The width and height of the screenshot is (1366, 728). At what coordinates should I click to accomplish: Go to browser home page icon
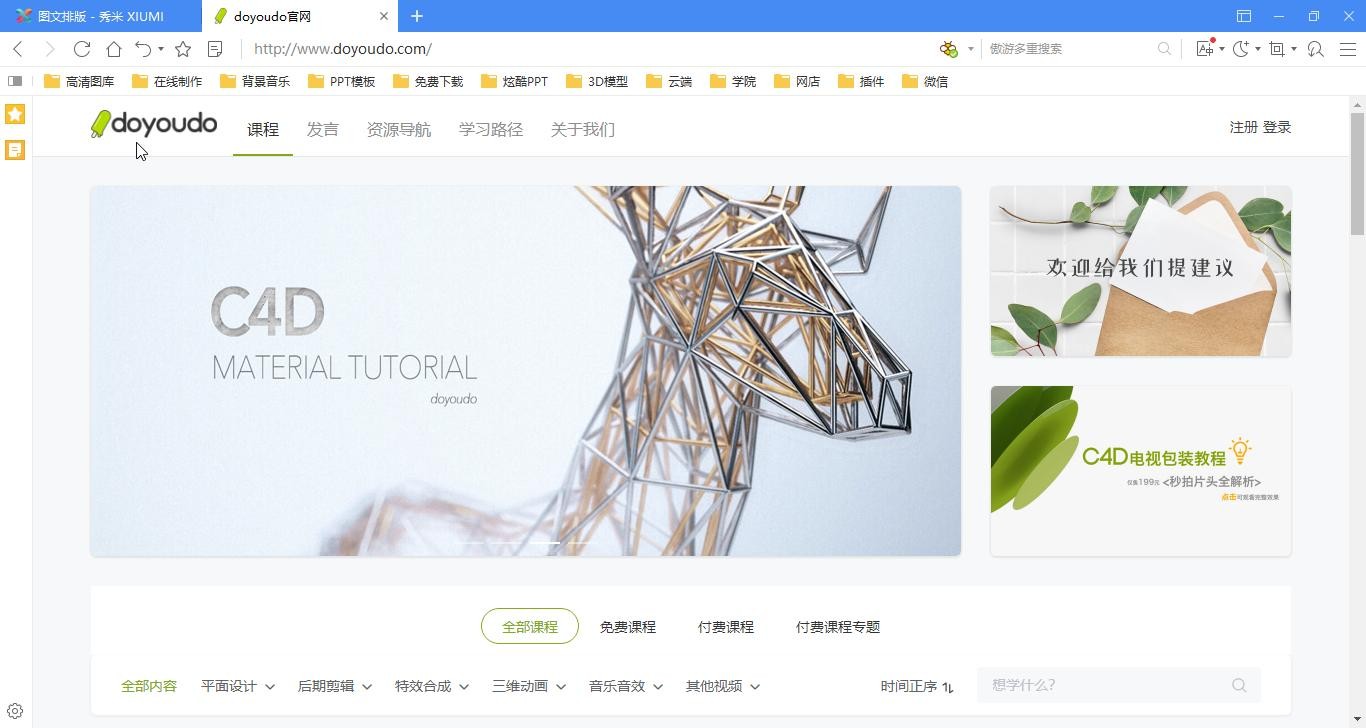114,49
